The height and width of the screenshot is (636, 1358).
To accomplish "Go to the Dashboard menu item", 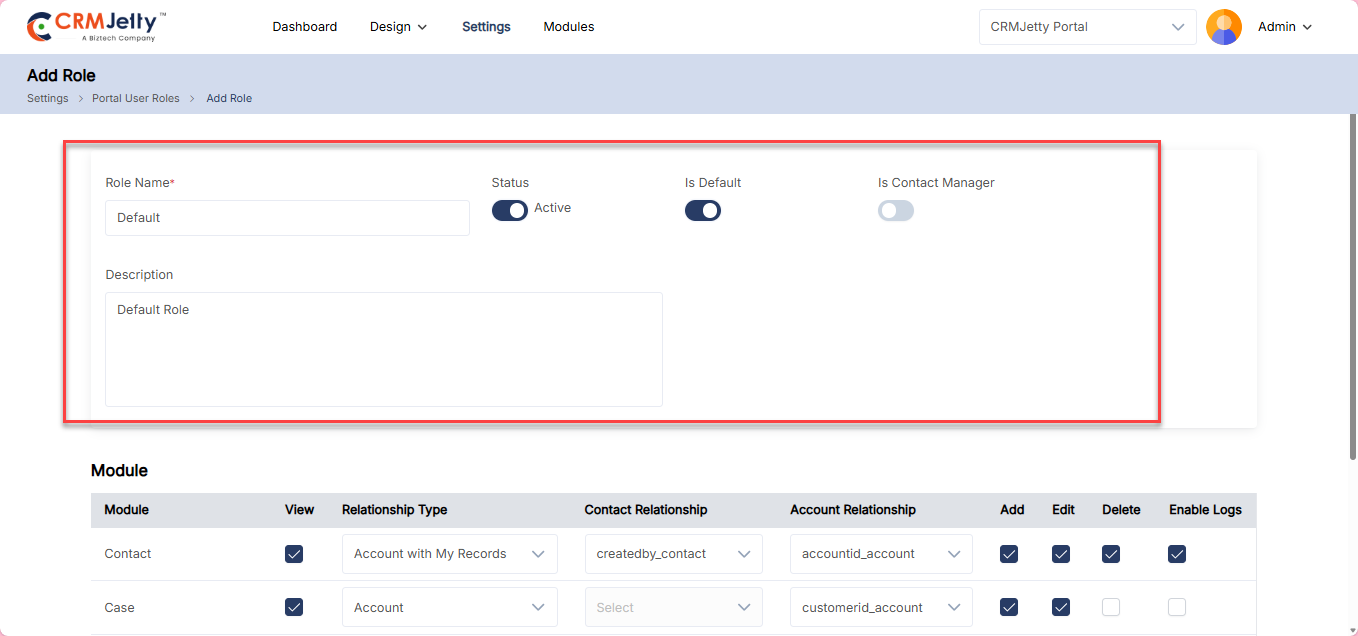I will [x=304, y=27].
